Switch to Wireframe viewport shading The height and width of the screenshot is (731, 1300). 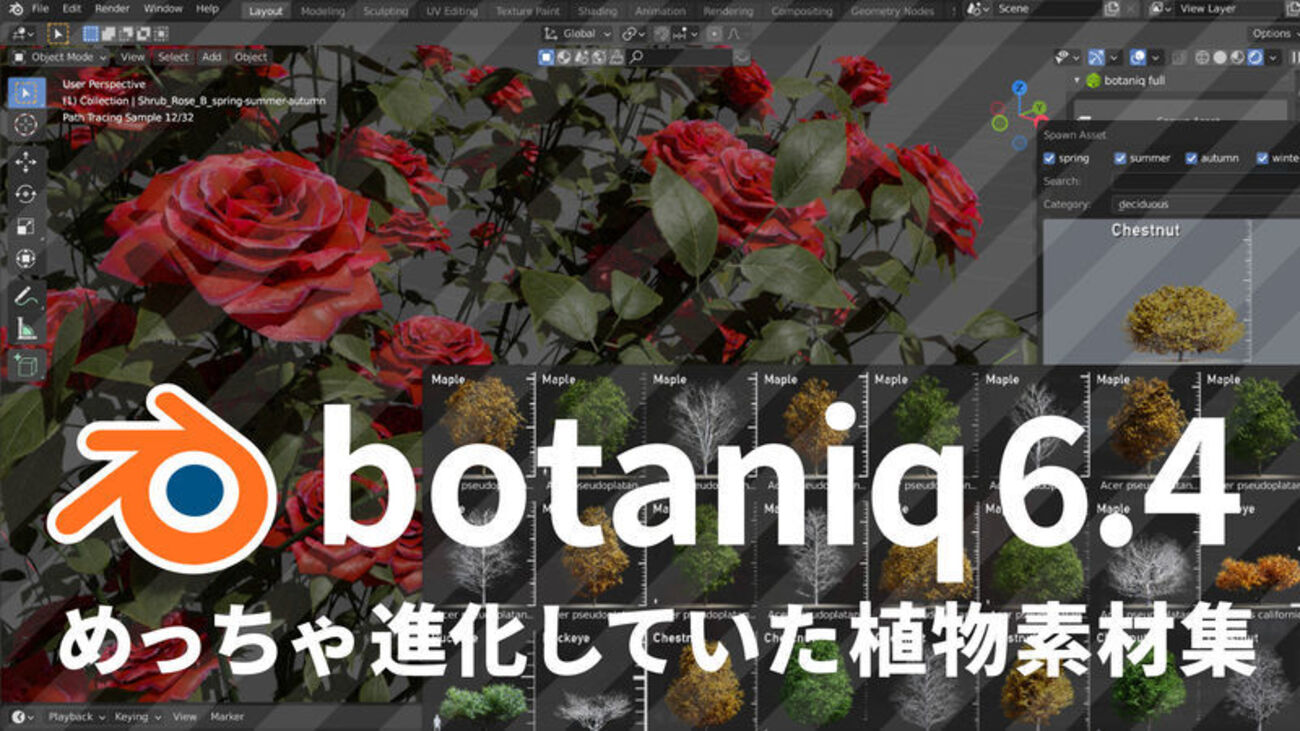point(1204,57)
